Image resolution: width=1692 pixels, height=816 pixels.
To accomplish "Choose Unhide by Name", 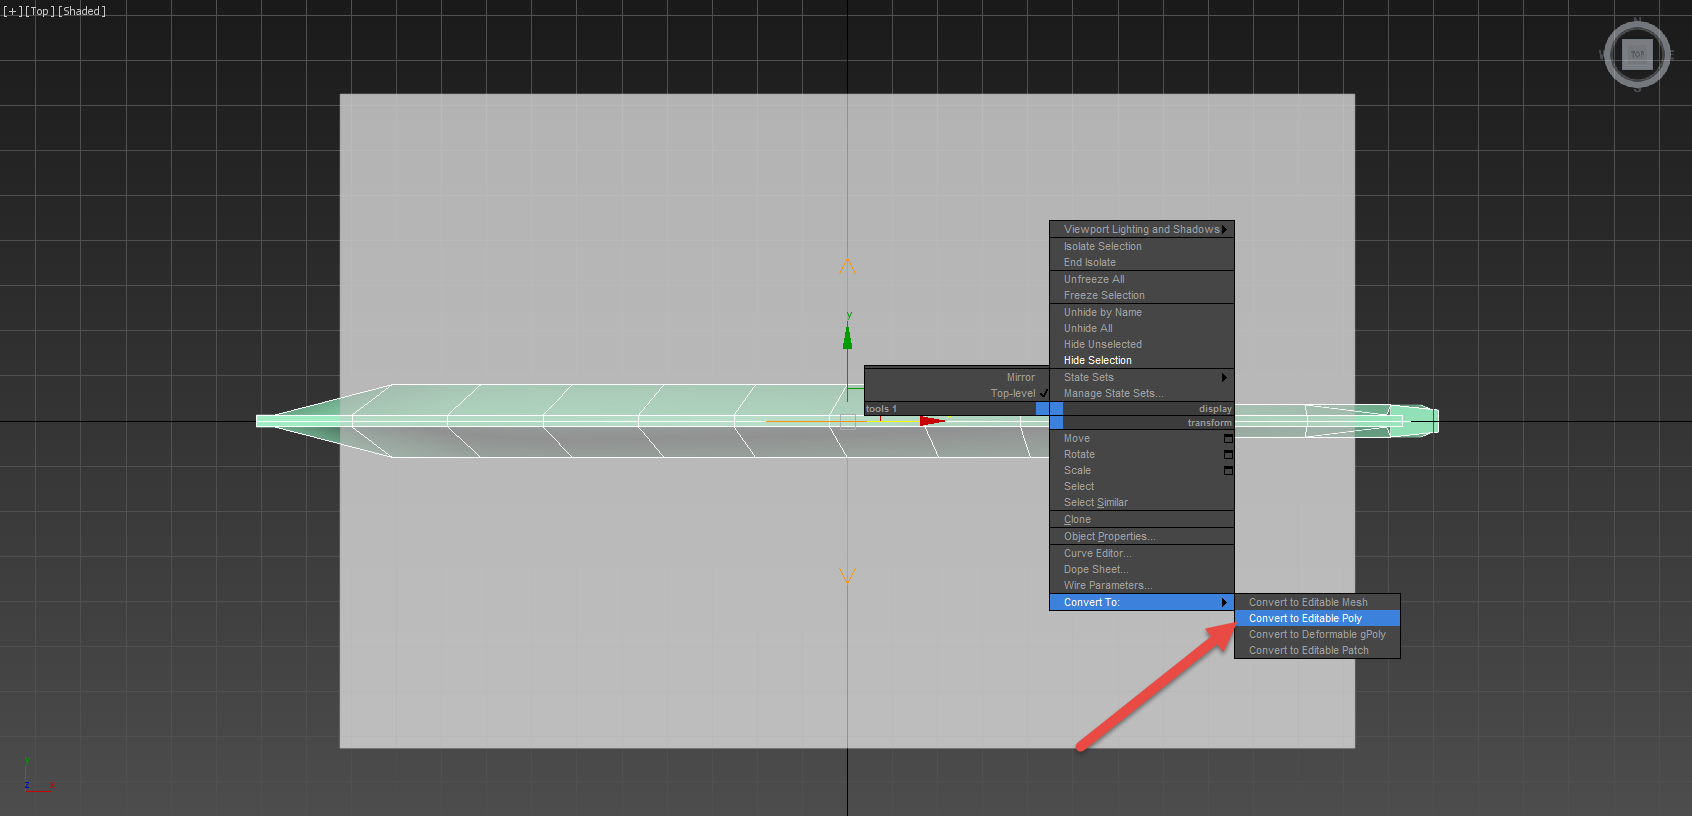I will tap(1142, 313).
